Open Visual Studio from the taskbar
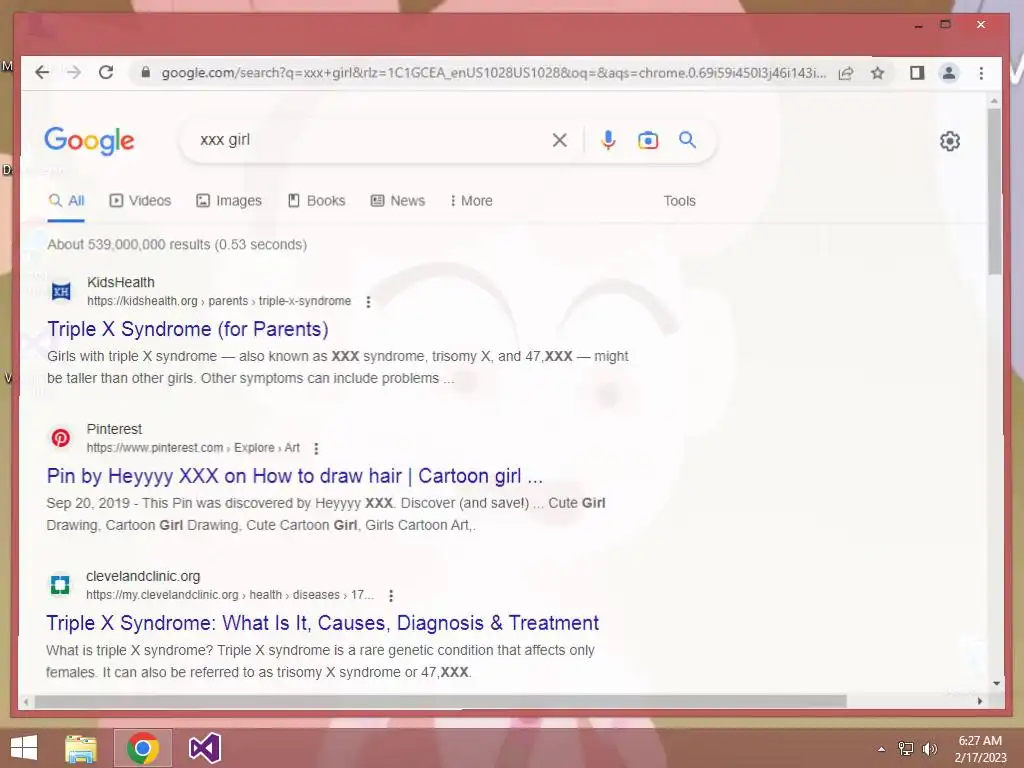Screen dimensions: 1024x768 205,748
